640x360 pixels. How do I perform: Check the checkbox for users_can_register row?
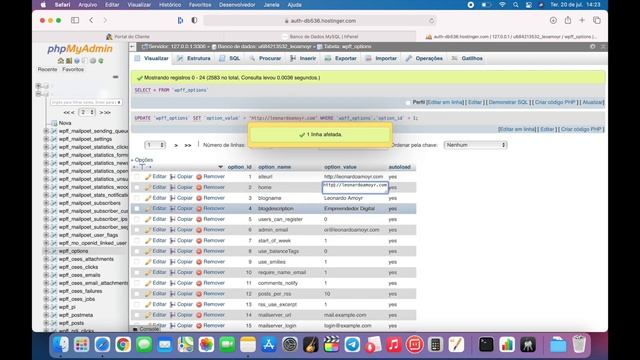click(137, 219)
